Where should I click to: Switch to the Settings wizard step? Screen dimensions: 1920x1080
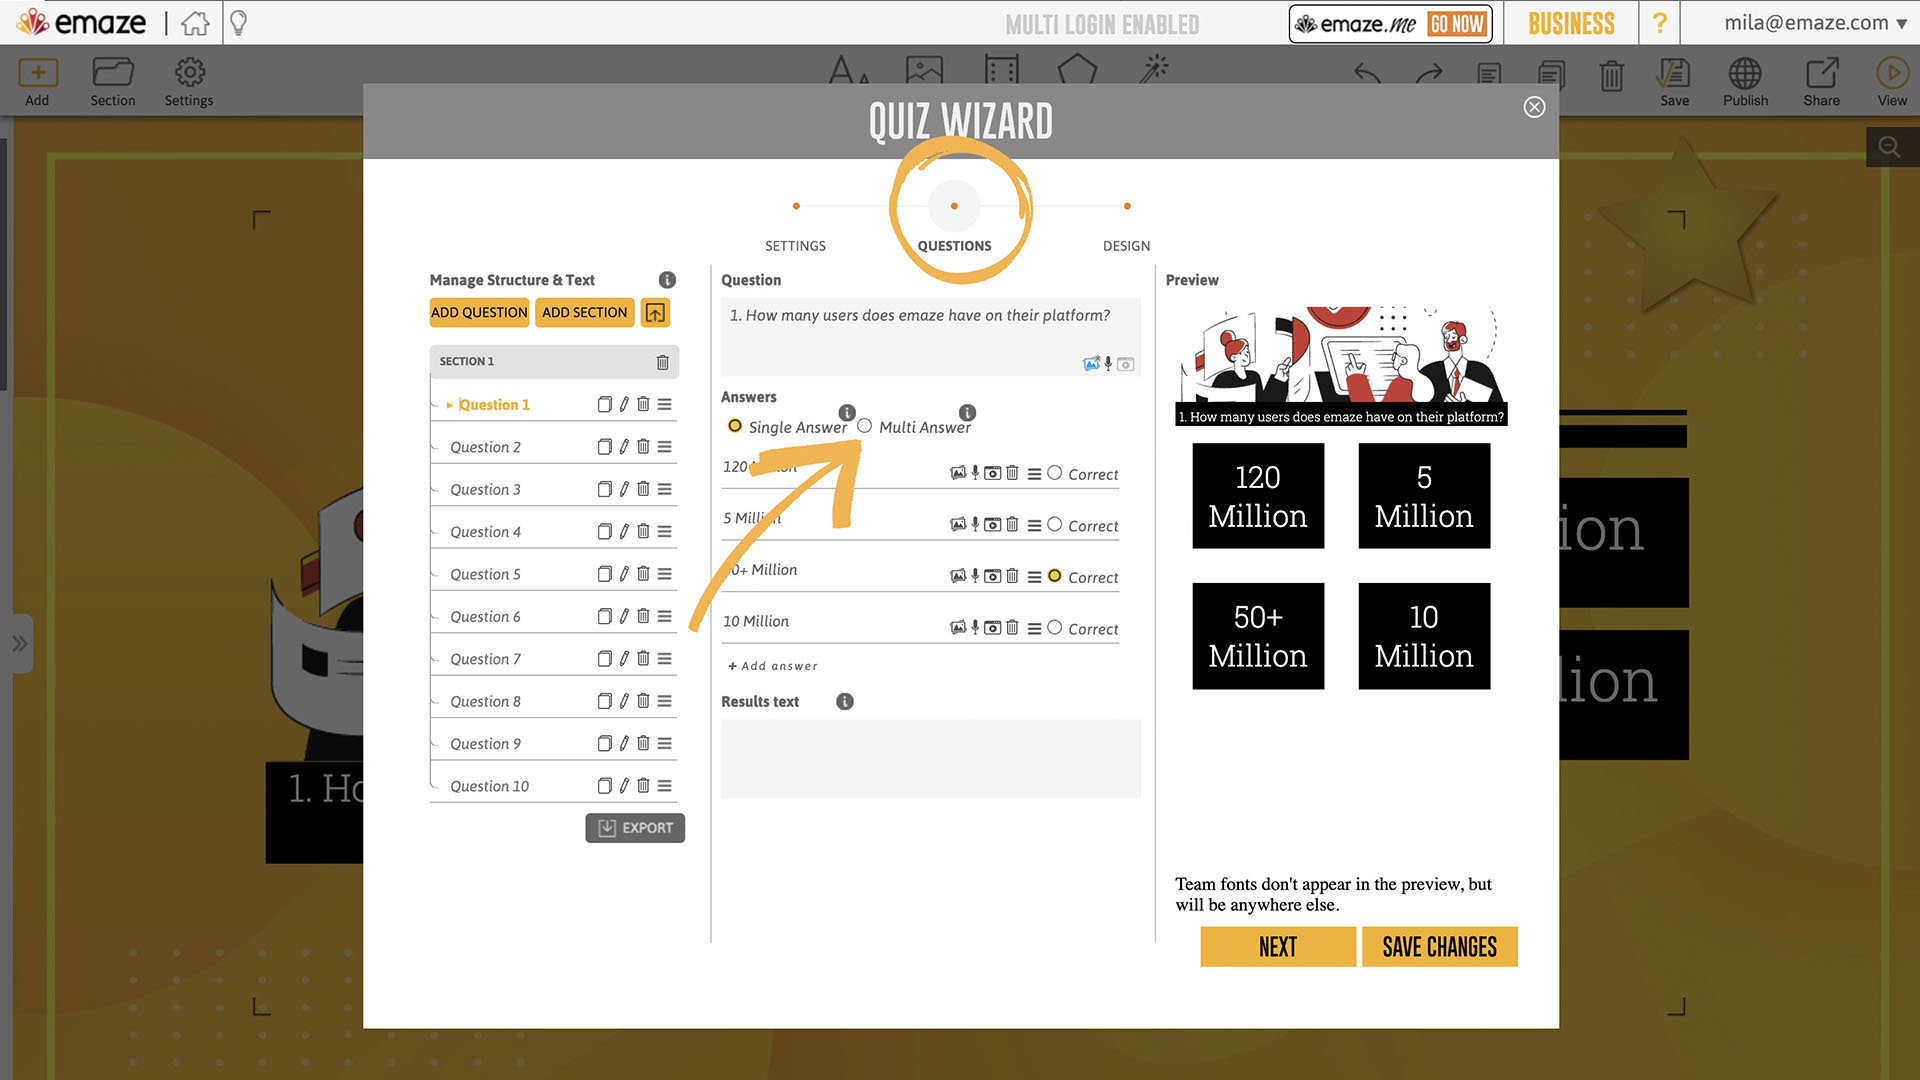pyautogui.click(x=795, y=207)
